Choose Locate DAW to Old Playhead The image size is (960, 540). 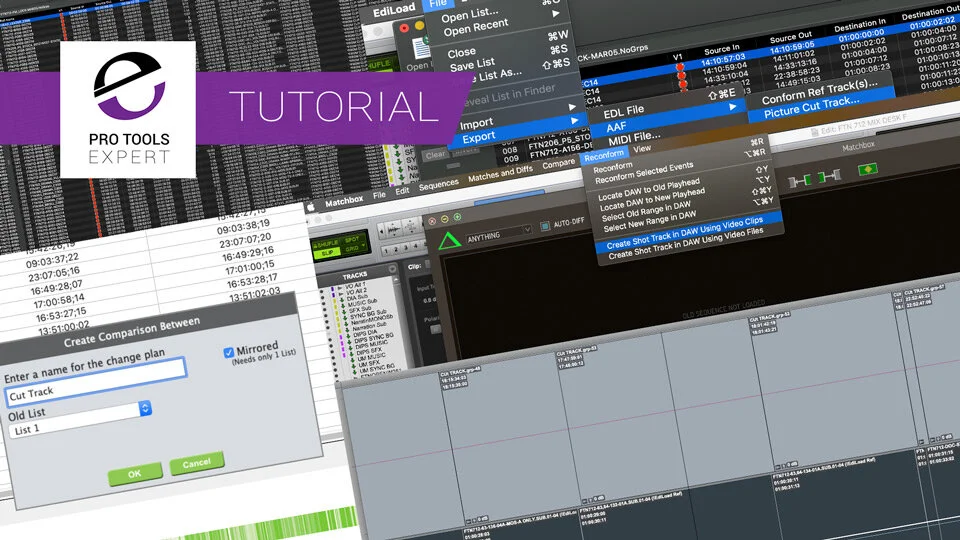[648, 189]
